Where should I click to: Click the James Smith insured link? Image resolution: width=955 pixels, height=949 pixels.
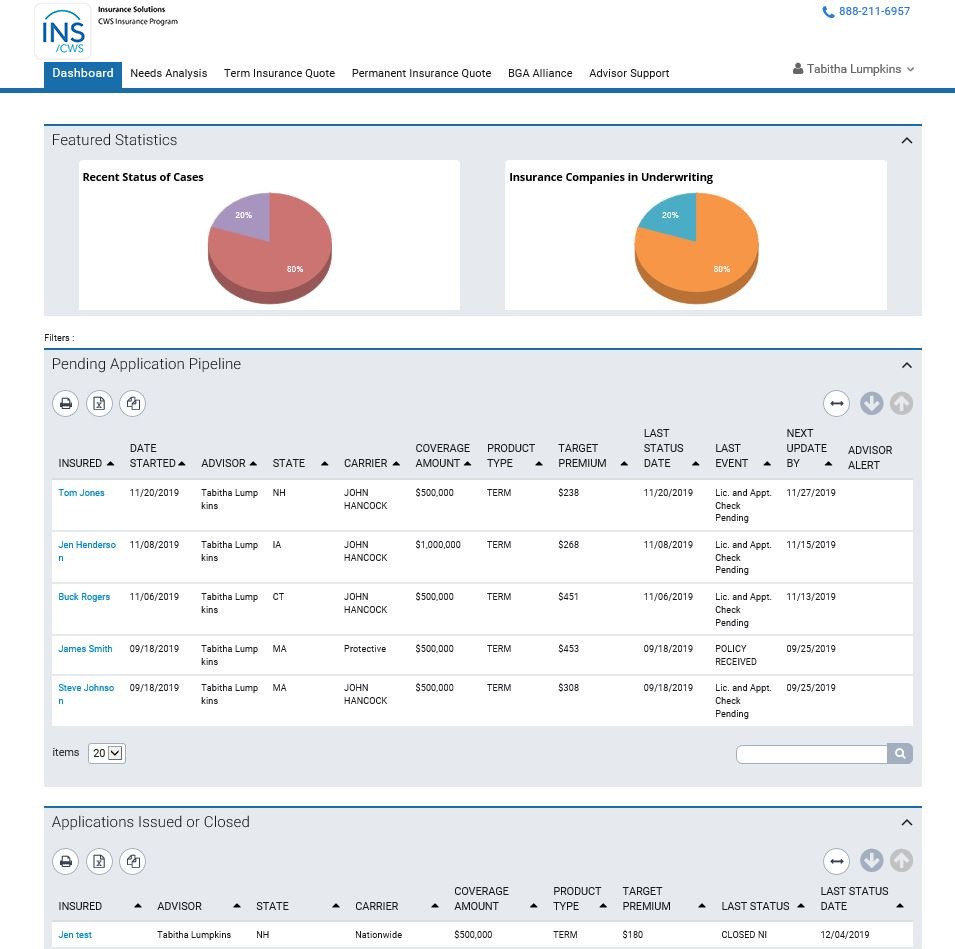pyautogui.click(x=85, y=649)
